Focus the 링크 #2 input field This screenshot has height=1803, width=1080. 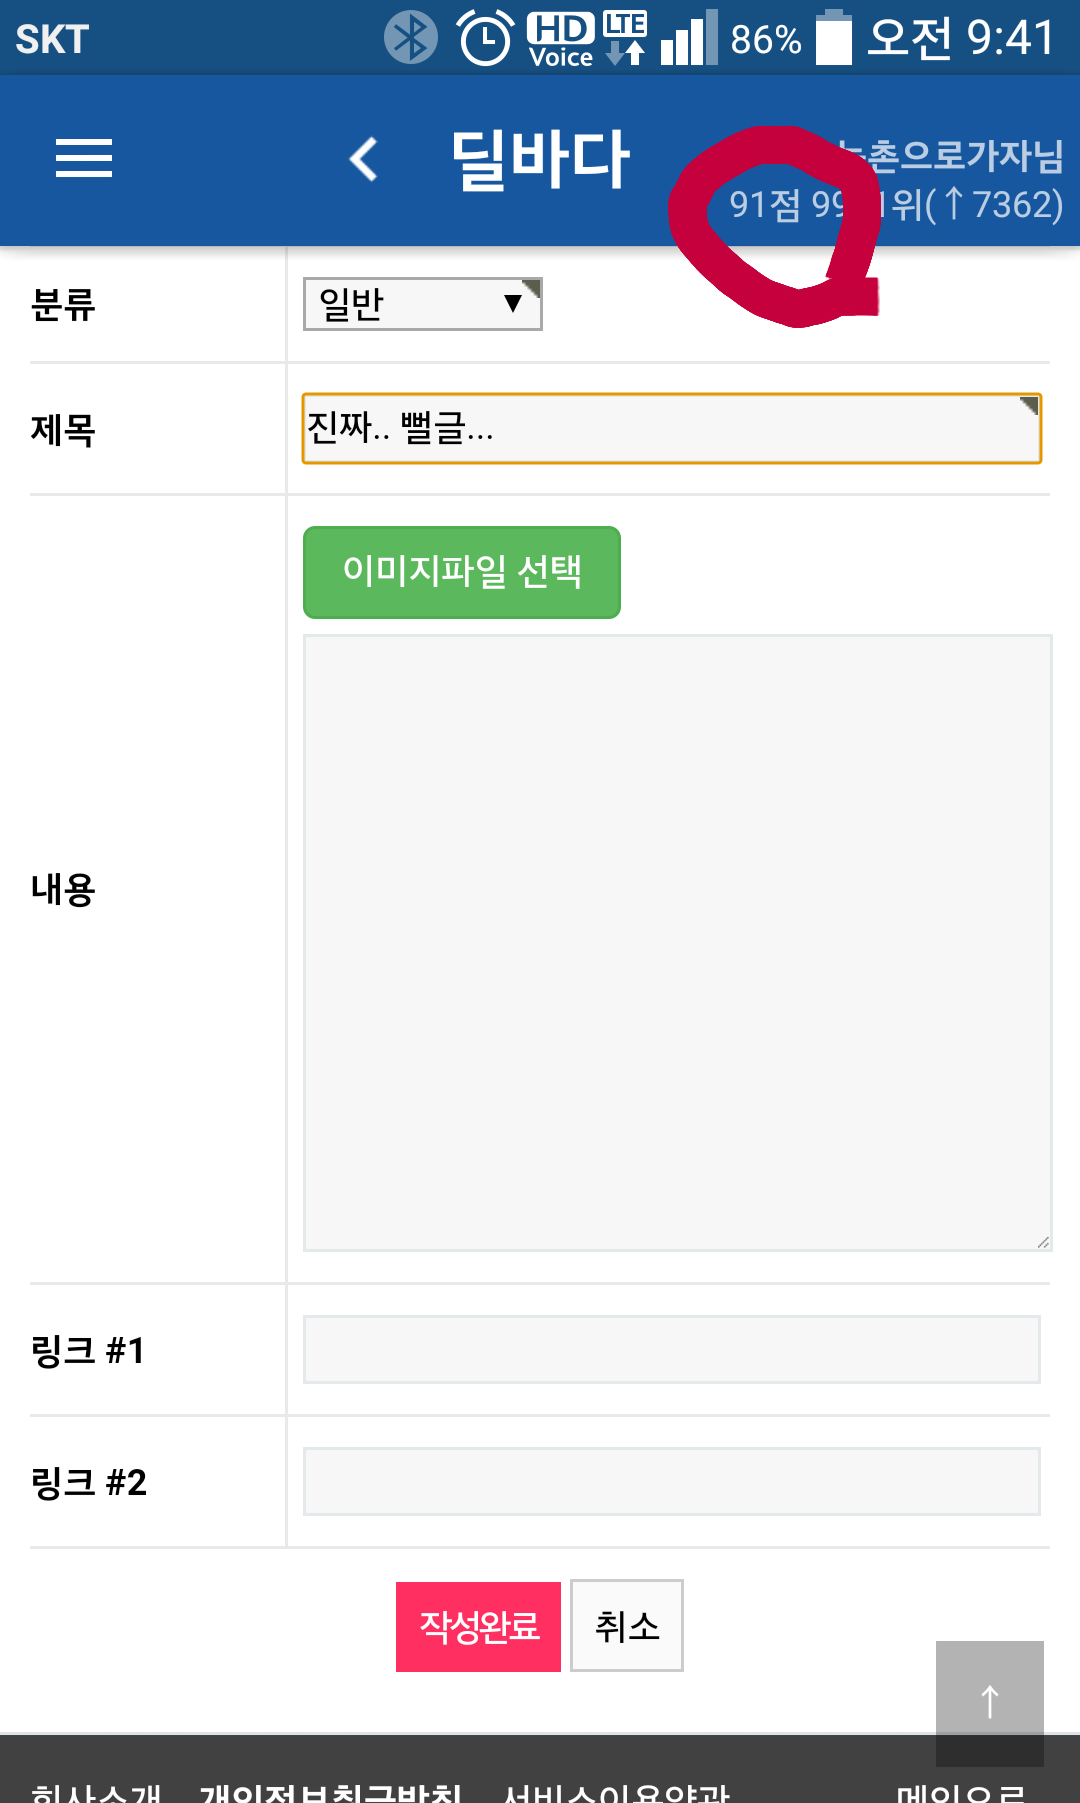click(x=671, y=1481)
